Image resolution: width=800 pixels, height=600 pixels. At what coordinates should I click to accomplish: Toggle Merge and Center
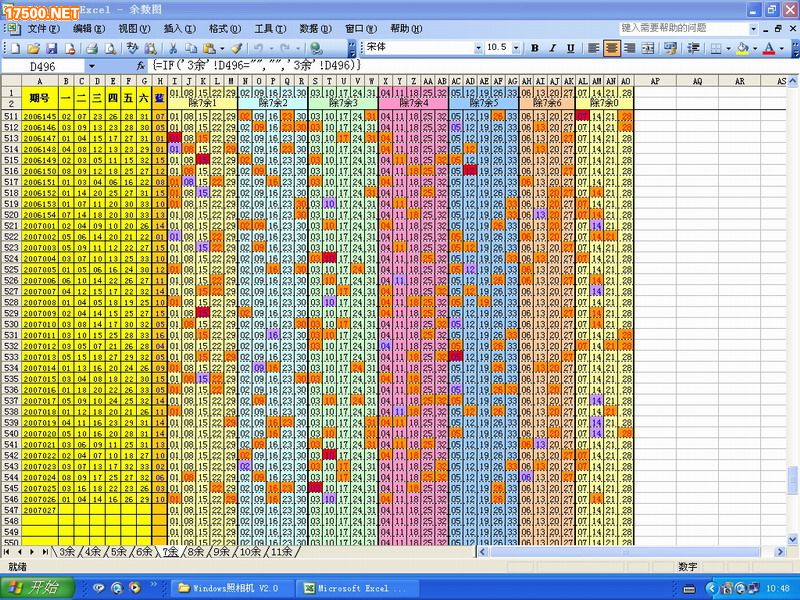[647, 48]
